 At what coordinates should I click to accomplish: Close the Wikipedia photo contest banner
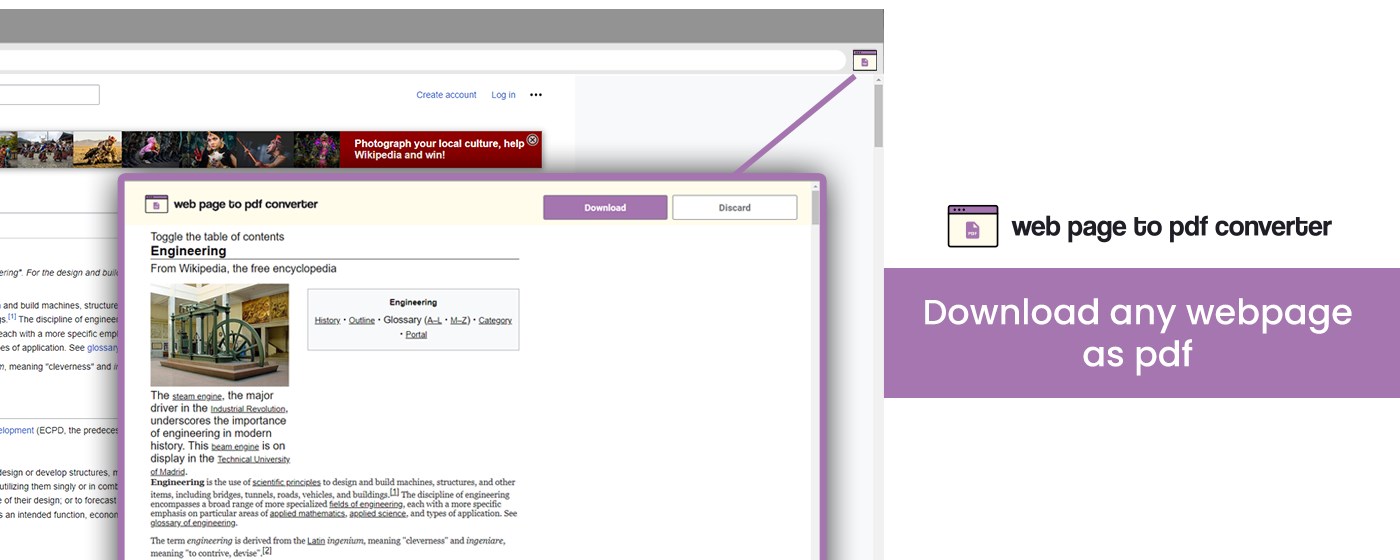tap(533, 140)
